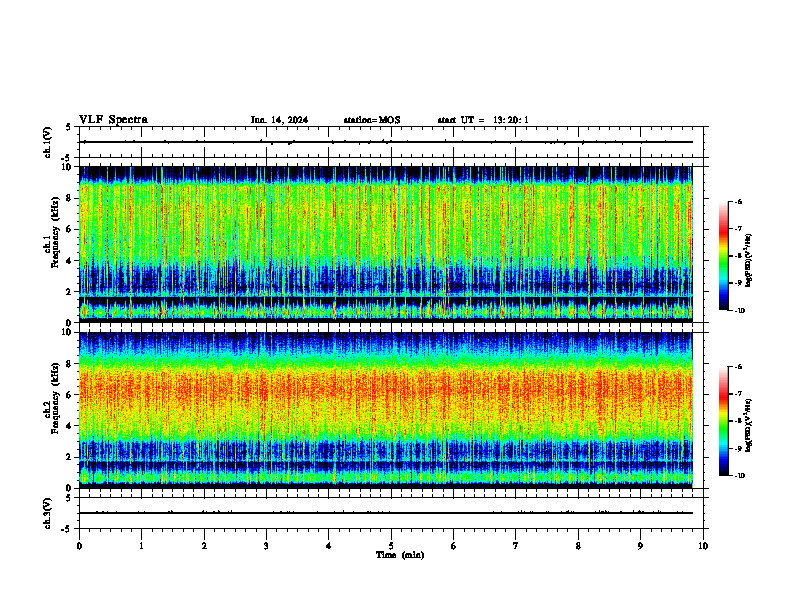Click the ch.2 colorbar "log(PSD)" title

coord(749,425)
